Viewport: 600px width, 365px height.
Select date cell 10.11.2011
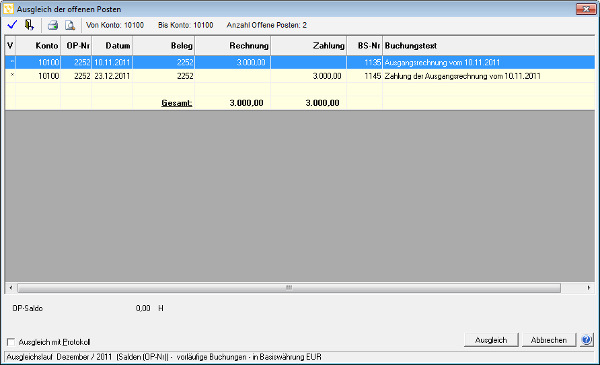tap(112, 62)
